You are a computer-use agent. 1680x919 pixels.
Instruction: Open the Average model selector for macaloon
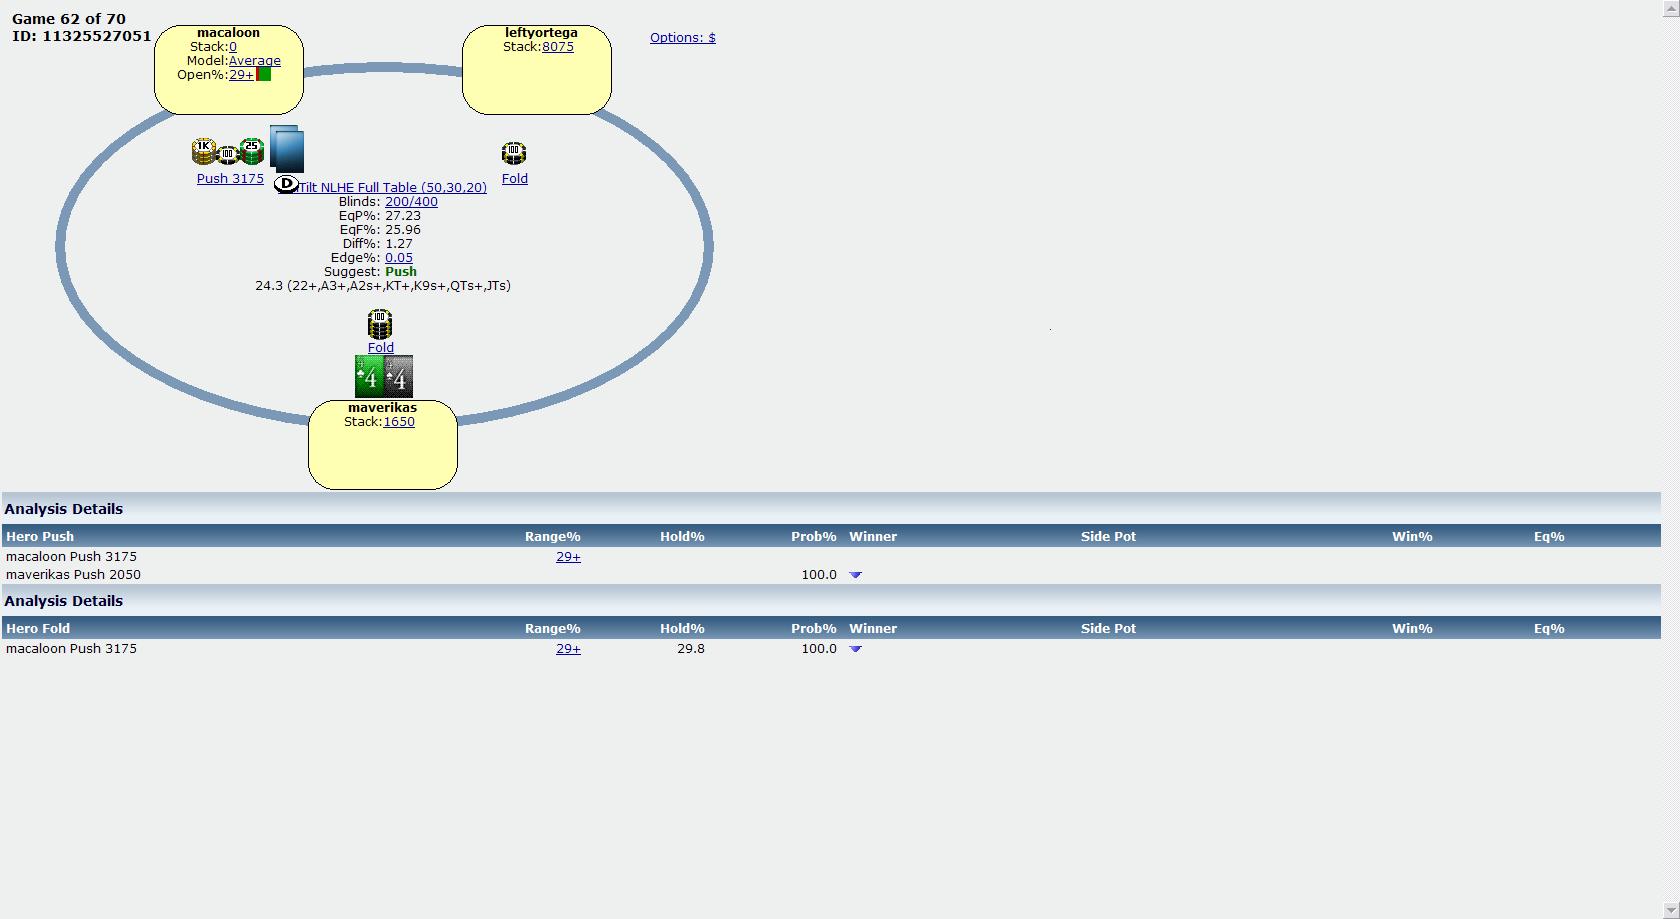click(254, 61)
